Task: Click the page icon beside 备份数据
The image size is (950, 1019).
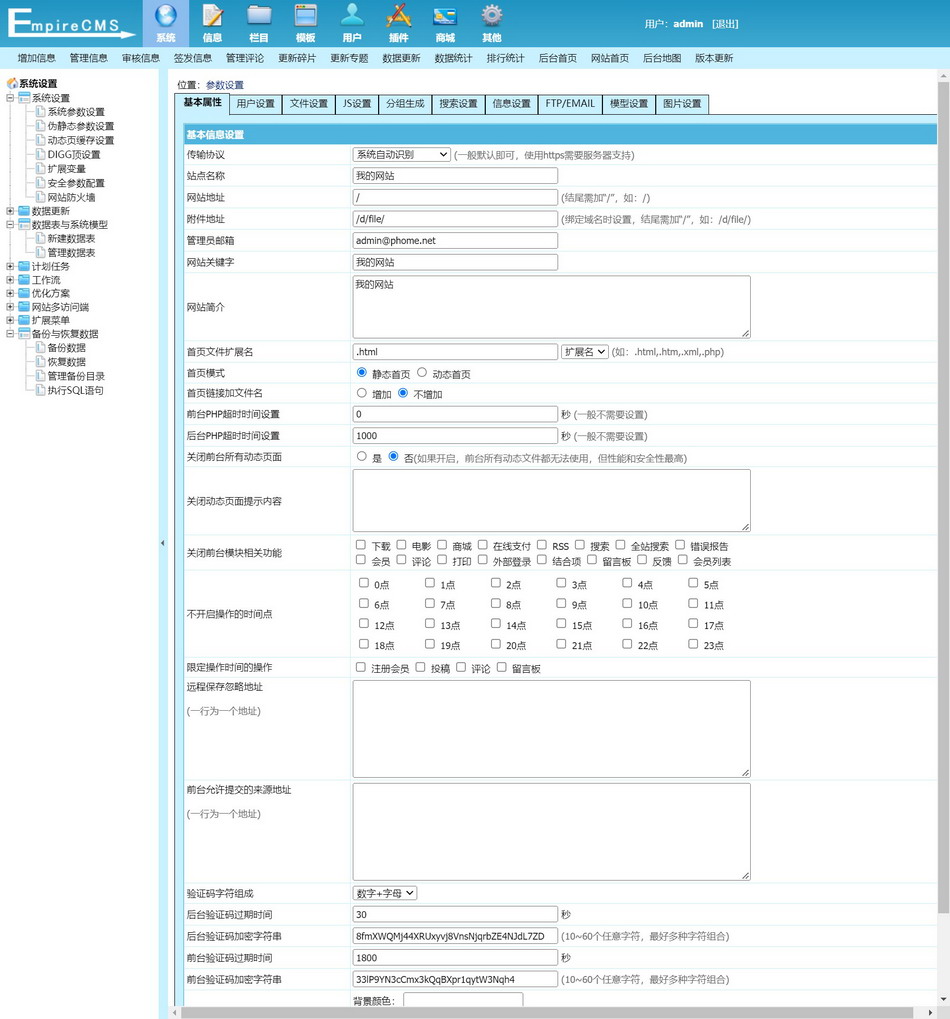Action: 40,348
